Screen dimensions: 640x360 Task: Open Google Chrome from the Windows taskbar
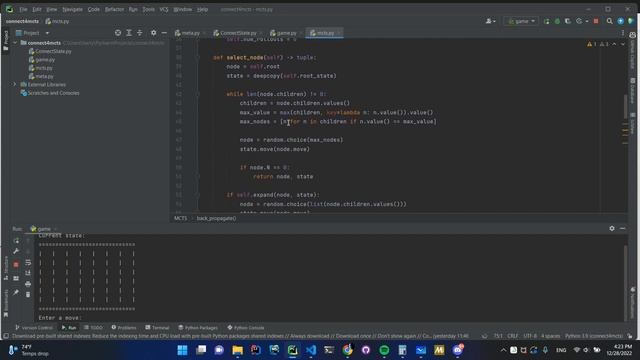(347, 350)
